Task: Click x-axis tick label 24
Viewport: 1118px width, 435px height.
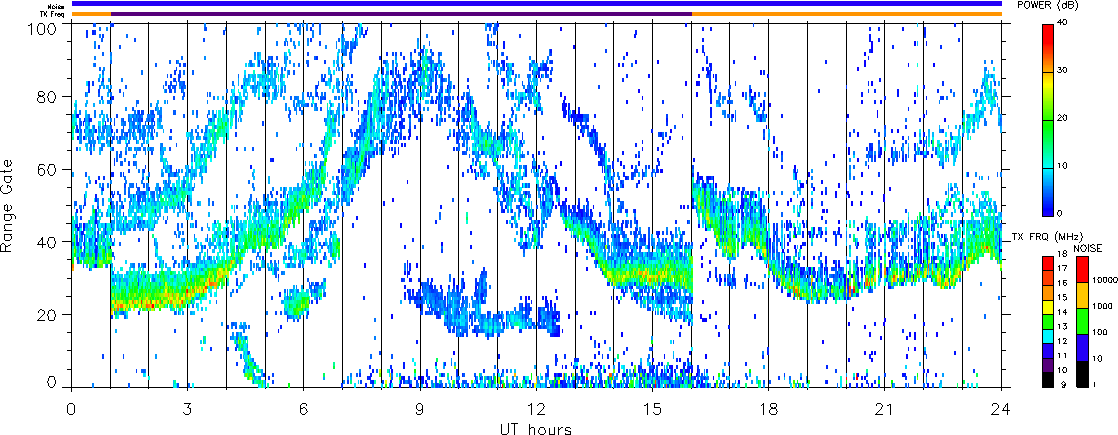Action: point(1001,409)
